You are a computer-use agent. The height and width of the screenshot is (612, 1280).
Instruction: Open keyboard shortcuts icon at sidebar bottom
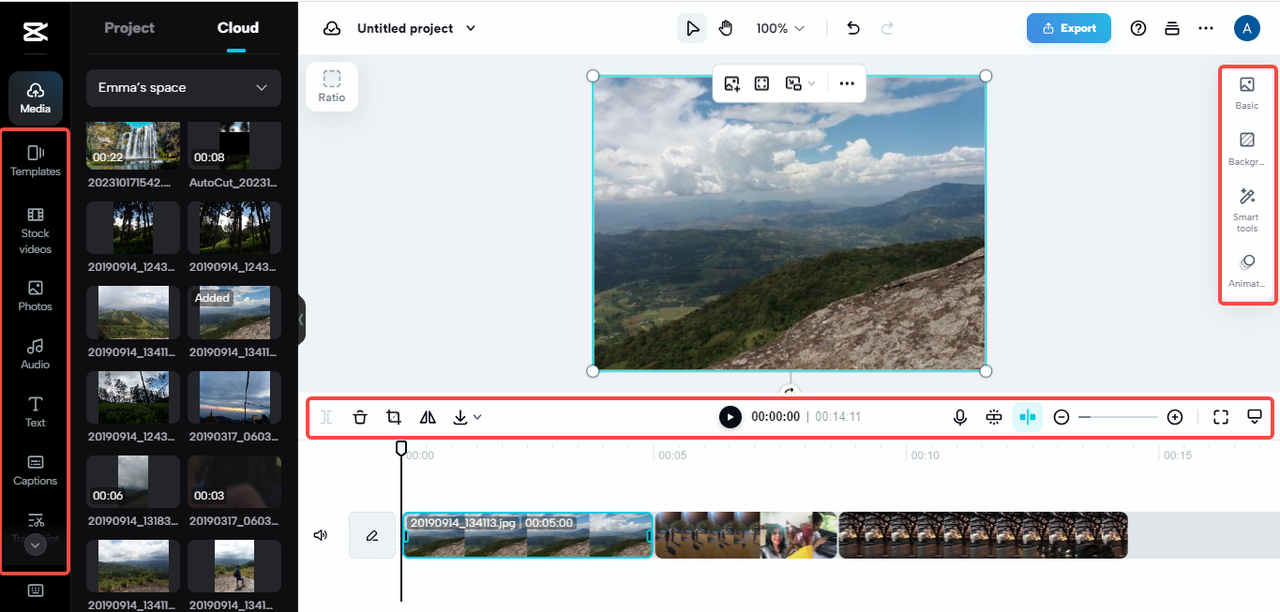click(x=35, y=591)
